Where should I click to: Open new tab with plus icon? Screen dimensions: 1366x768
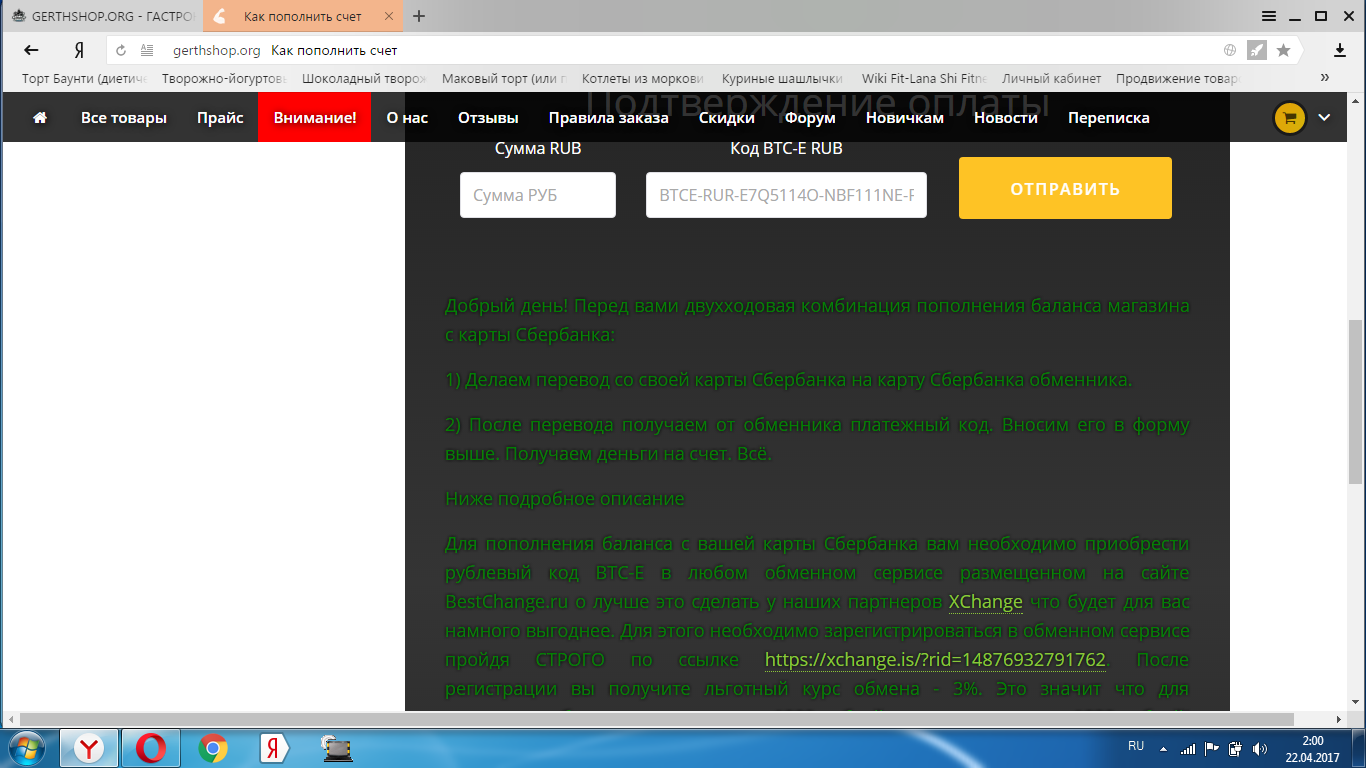point(419,16)
